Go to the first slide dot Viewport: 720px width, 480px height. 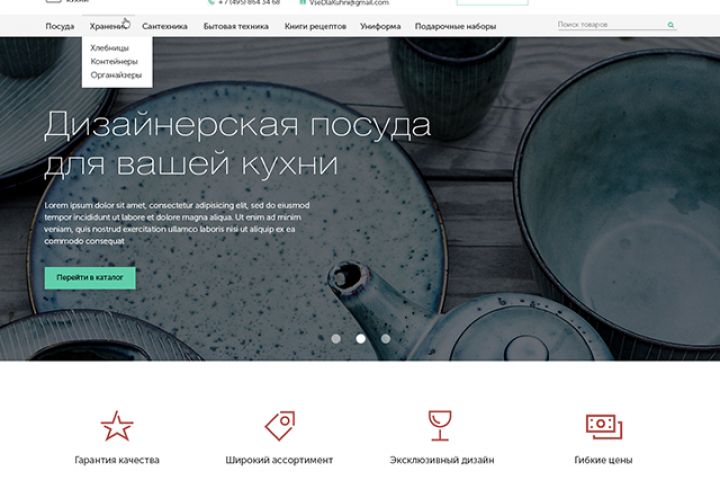click(x=336, y=339)
